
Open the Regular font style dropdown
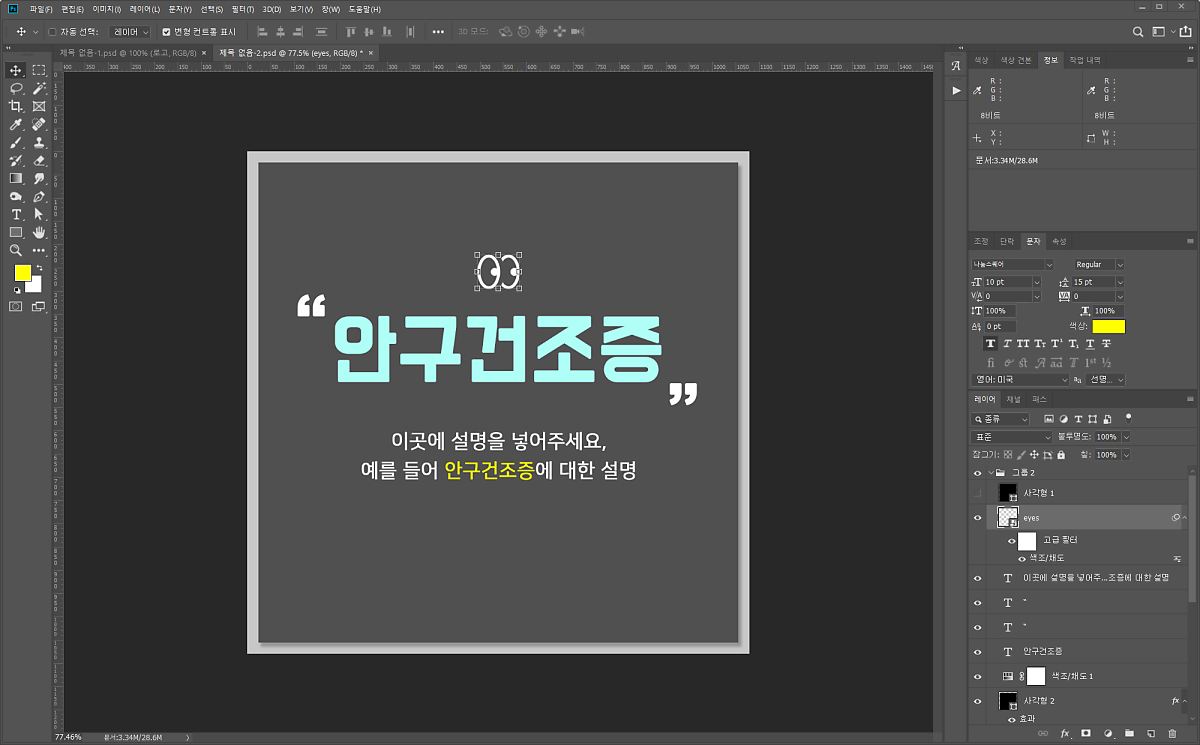tap(1098, 265)
